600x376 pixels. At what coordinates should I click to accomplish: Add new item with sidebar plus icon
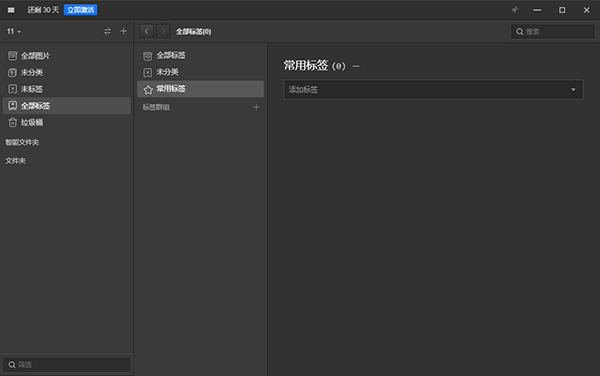[123, 31]
